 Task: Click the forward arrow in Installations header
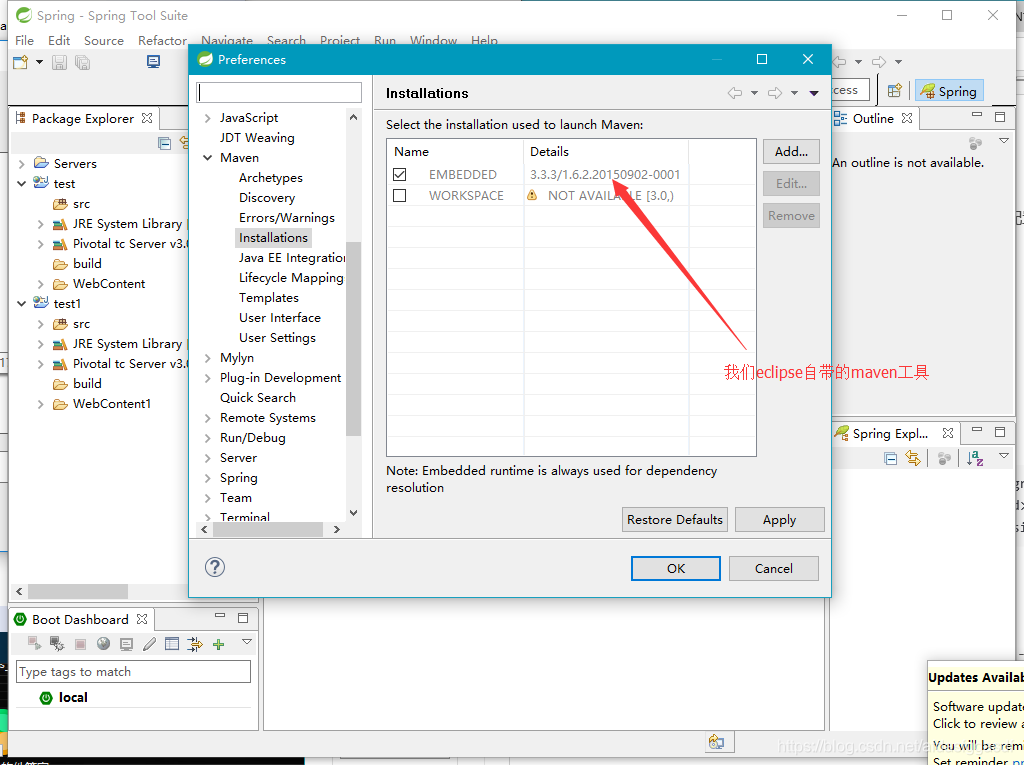775,93
